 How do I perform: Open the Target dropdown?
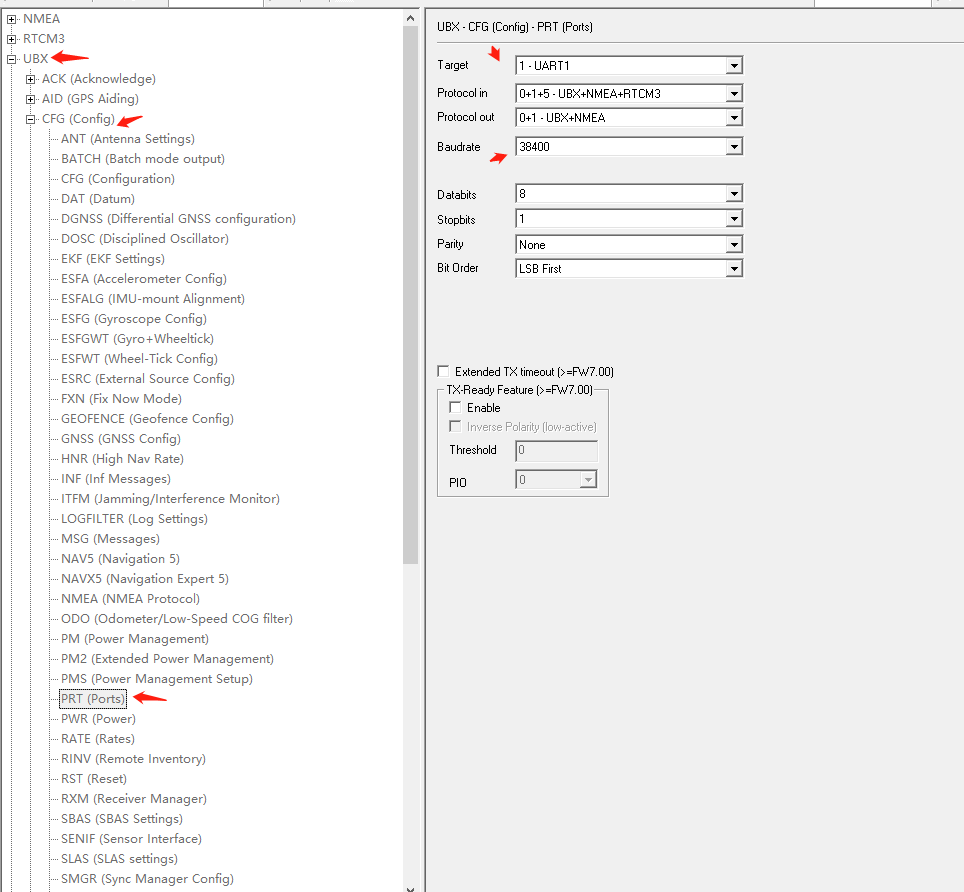click(736, 65)
